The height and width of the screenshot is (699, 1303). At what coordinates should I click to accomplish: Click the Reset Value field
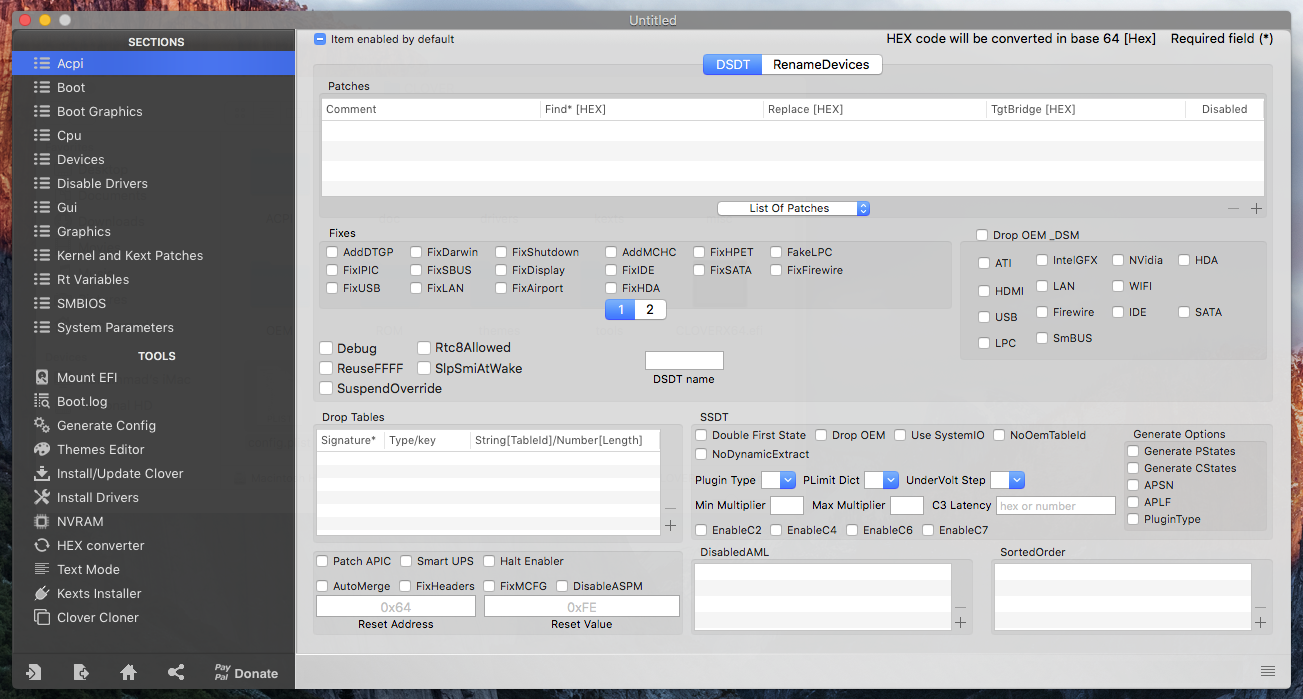(x=582, y=607)
